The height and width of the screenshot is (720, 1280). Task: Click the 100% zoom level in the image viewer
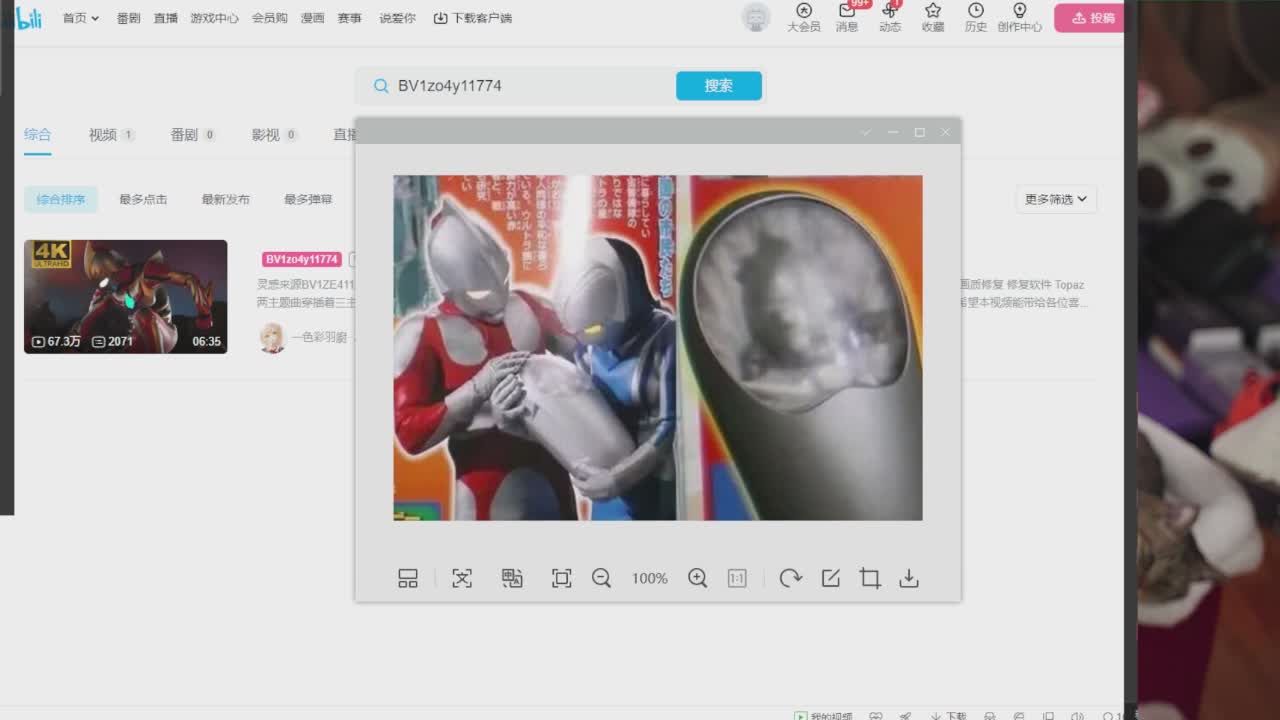650,578
